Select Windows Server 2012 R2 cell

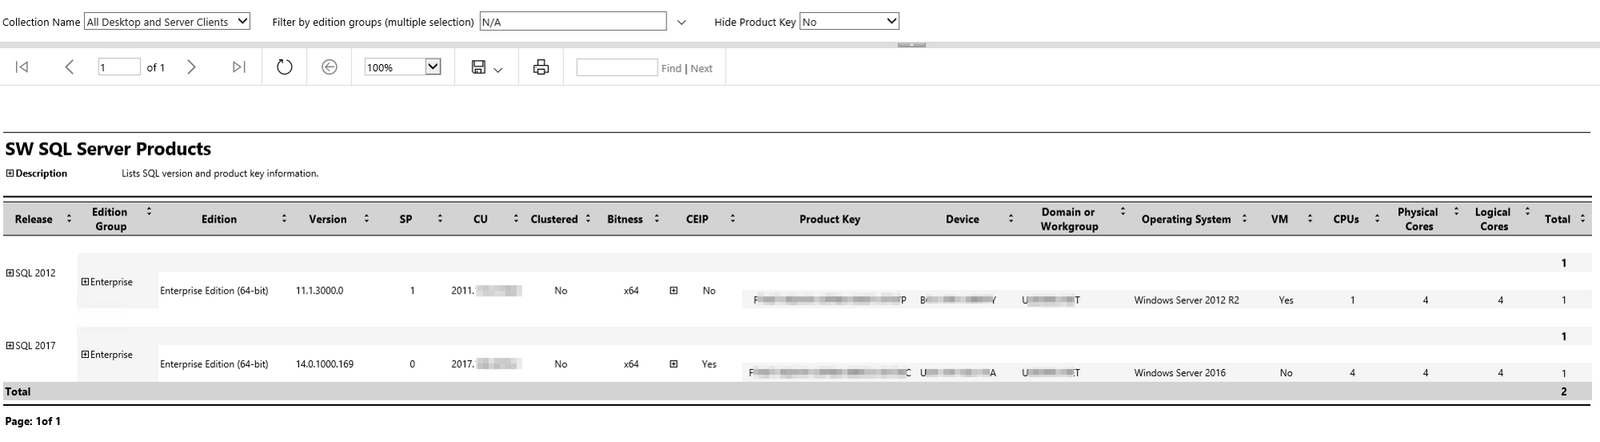pos(1186,300)
